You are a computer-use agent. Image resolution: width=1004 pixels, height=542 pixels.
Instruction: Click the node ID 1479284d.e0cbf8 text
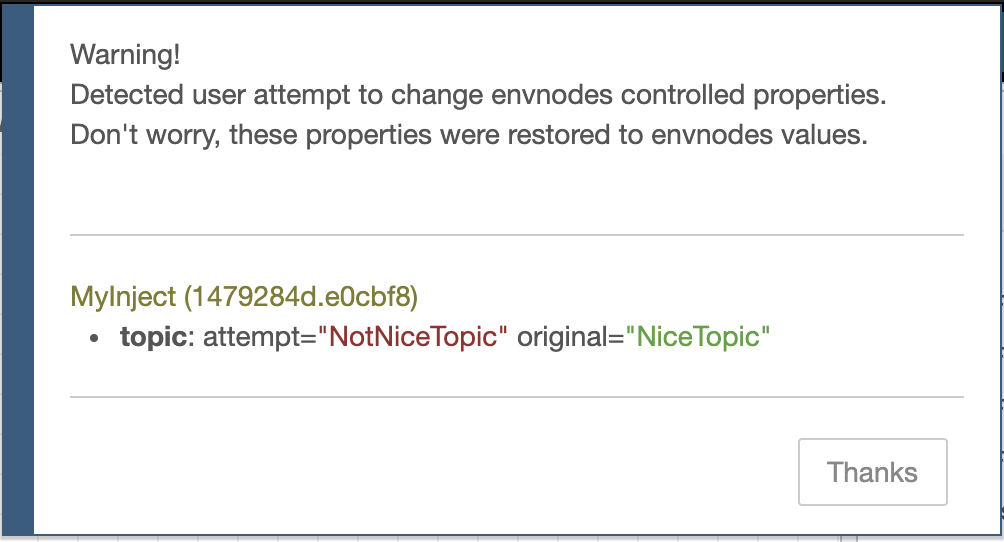pyautogui.click(x=301, y=297)
